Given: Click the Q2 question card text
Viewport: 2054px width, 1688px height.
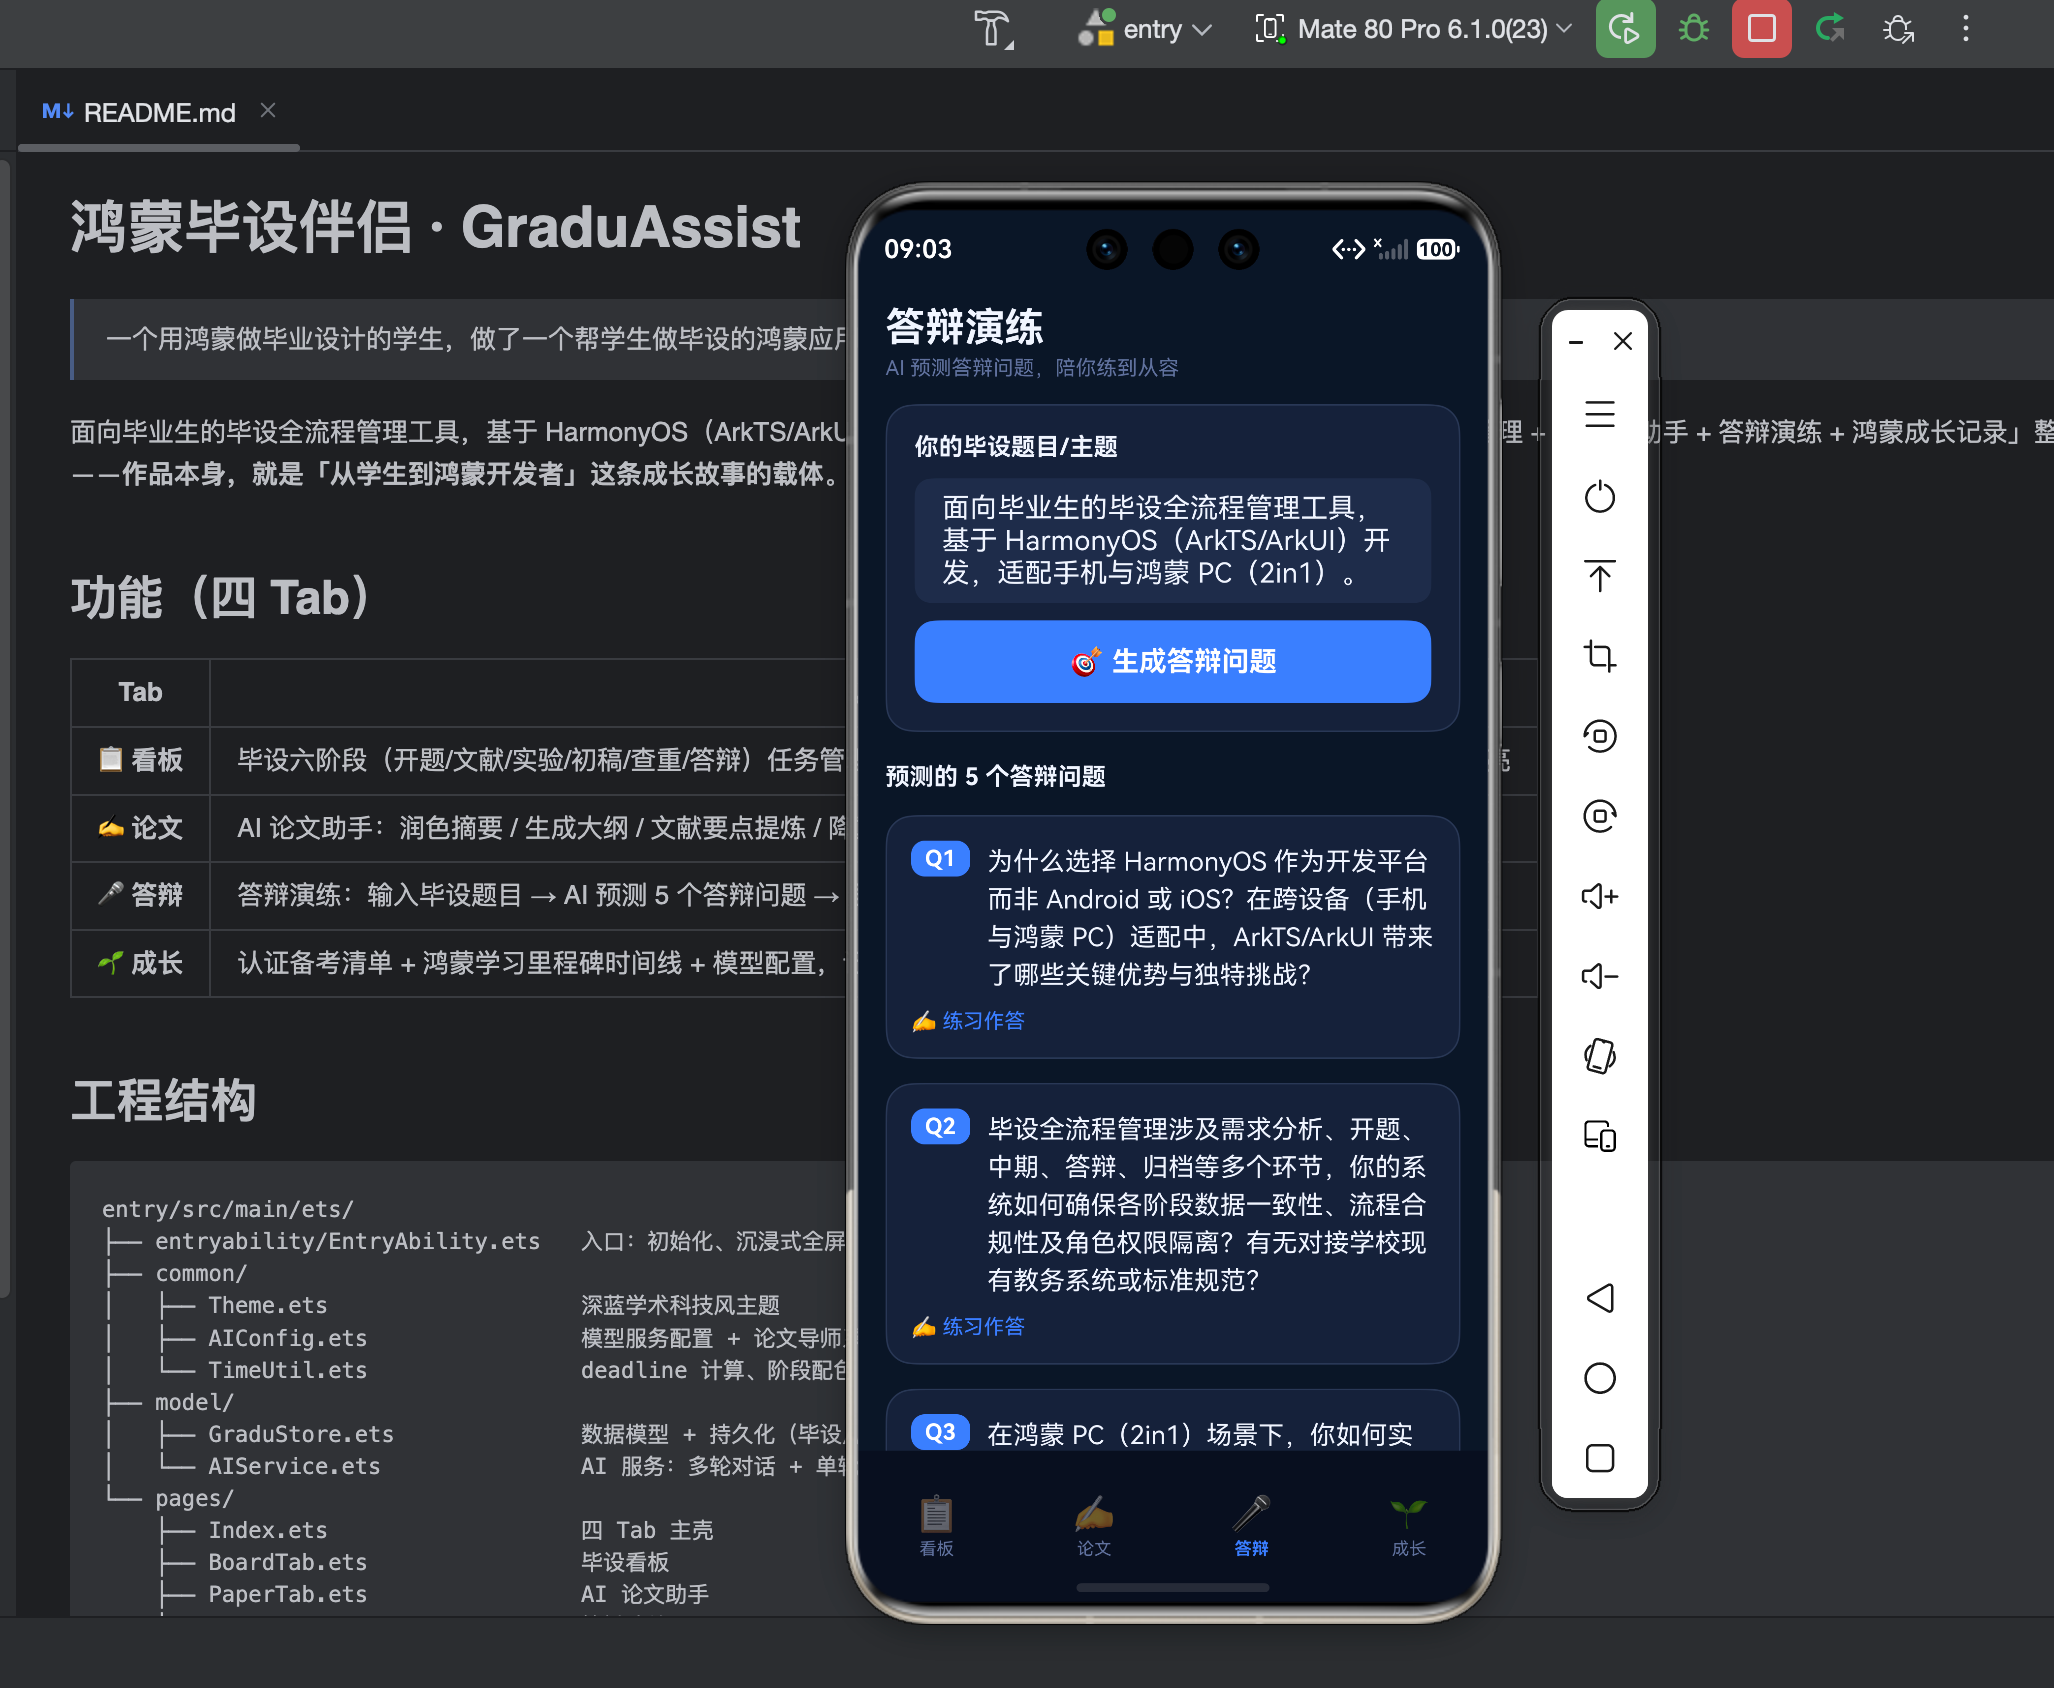Looking at the screenshot, I should 1208,1205.
